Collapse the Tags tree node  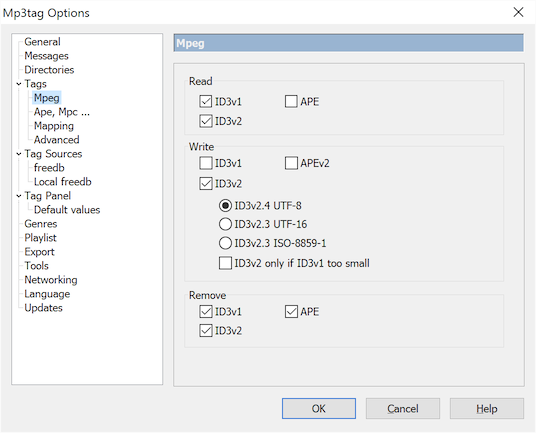19,84
